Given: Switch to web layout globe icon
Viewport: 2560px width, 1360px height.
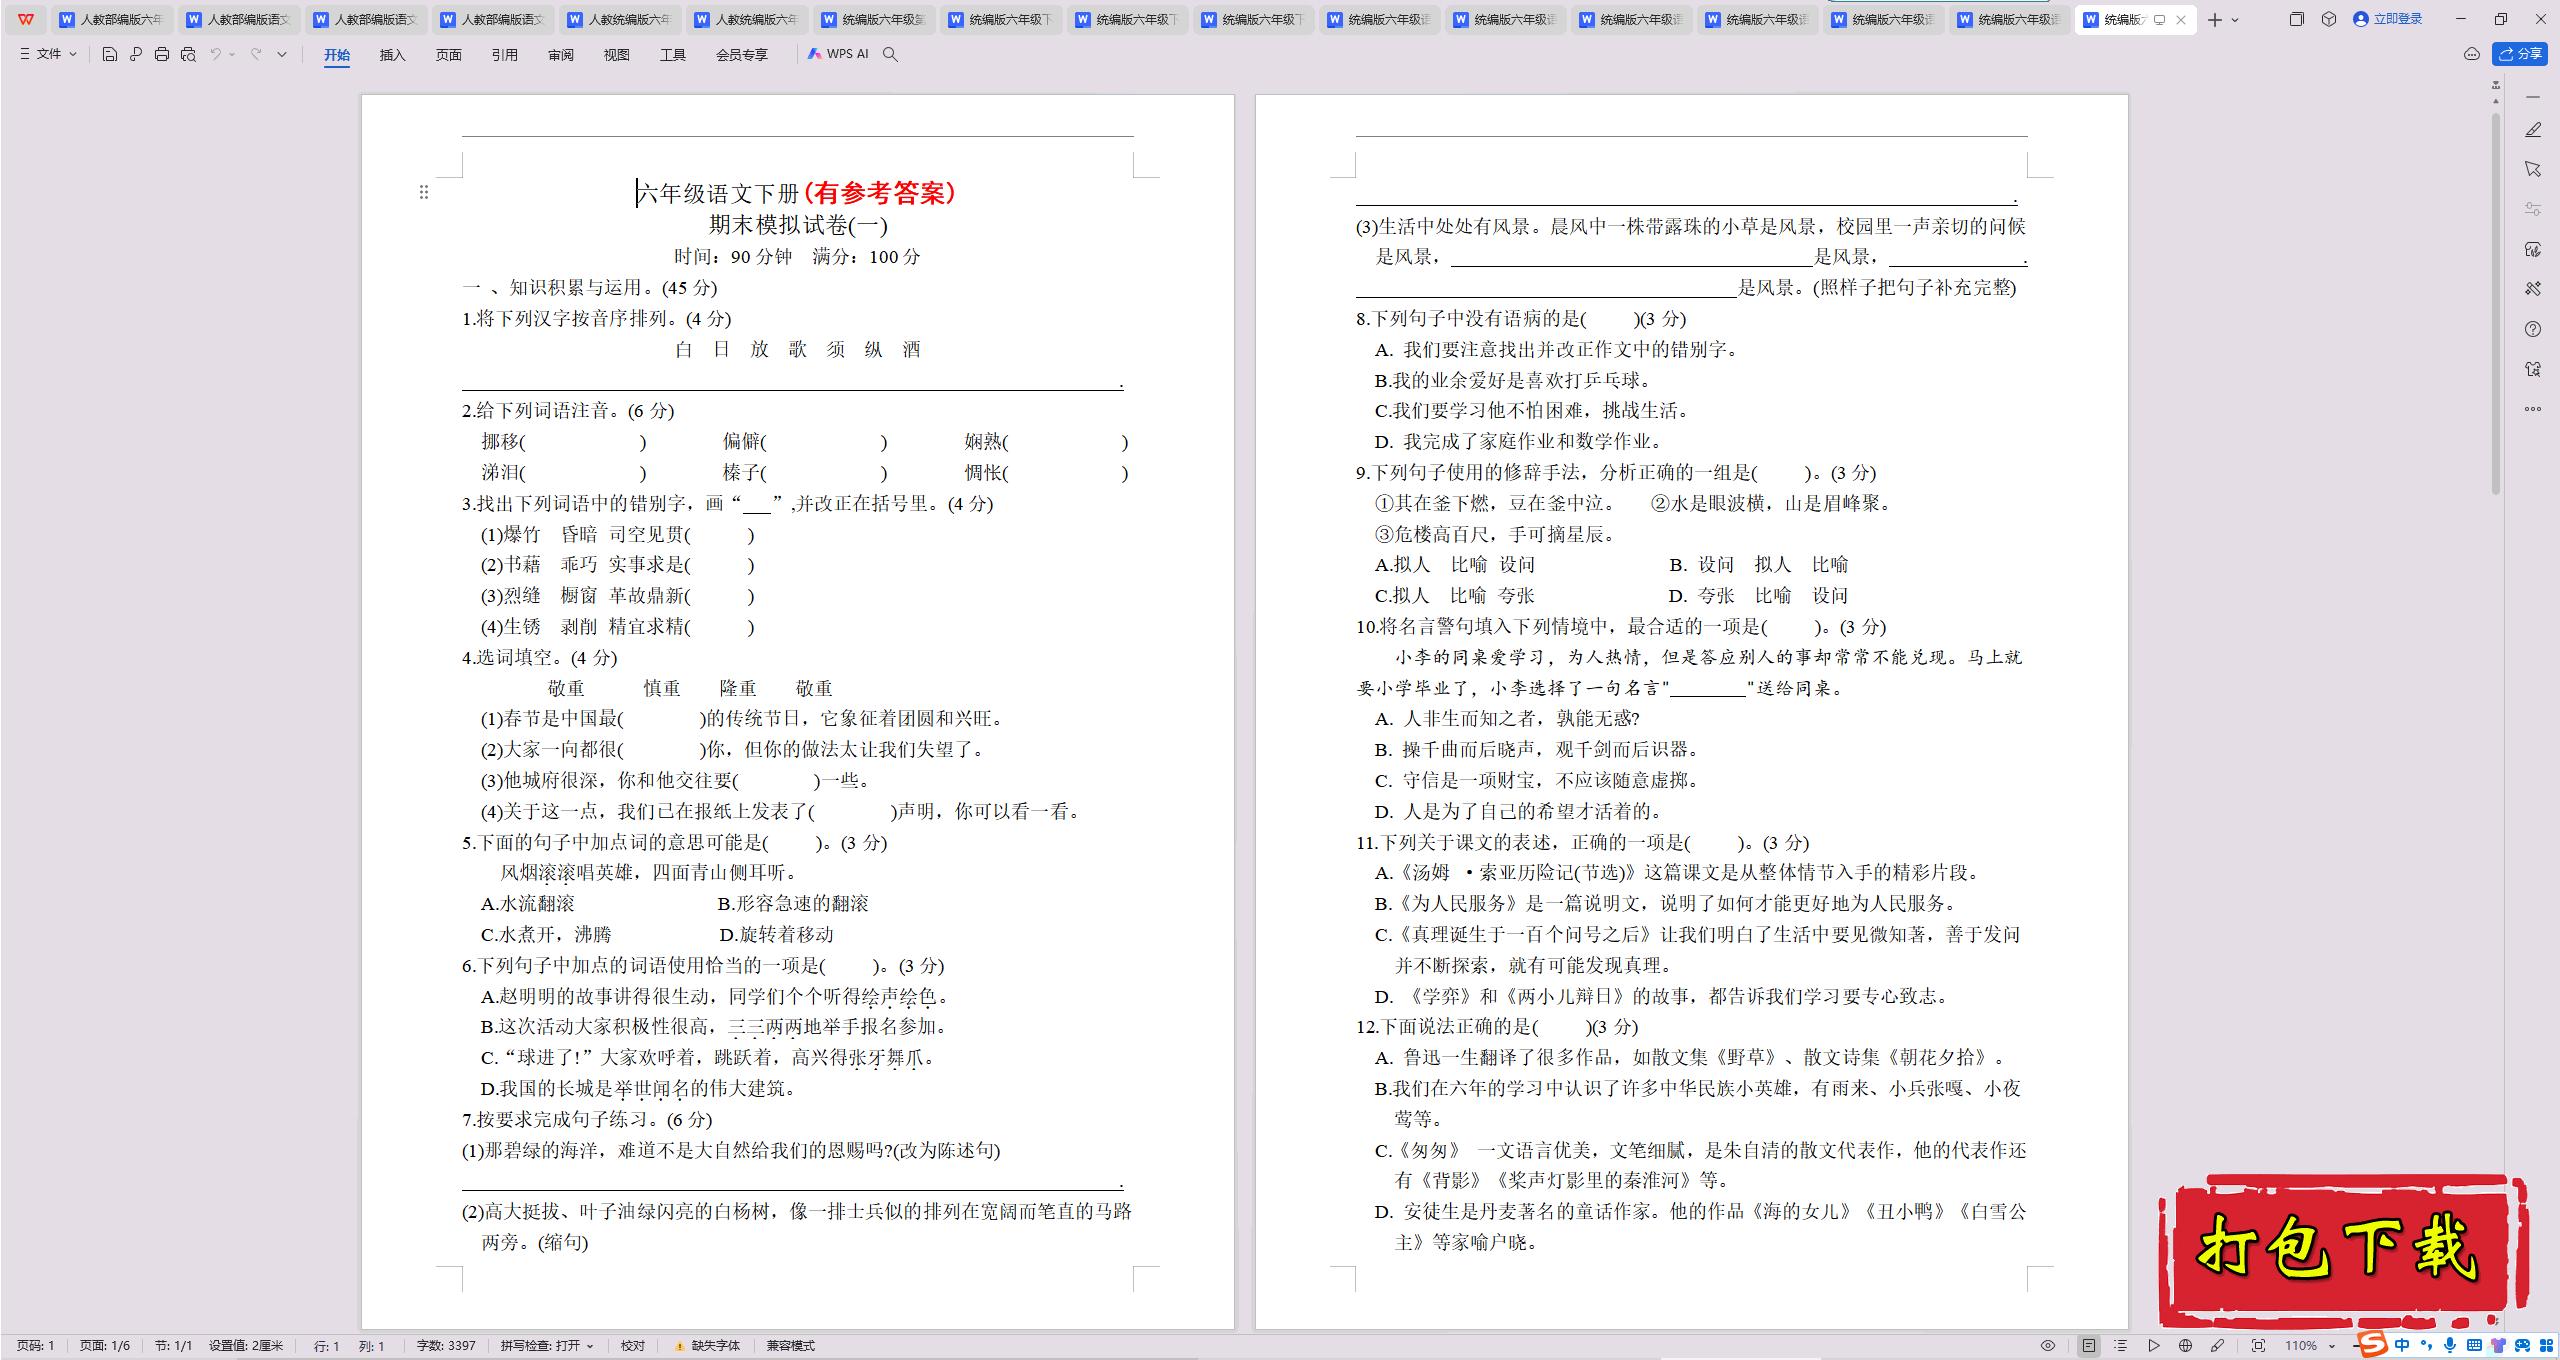Looking at the screenshot, I should click(2186, 1346).
